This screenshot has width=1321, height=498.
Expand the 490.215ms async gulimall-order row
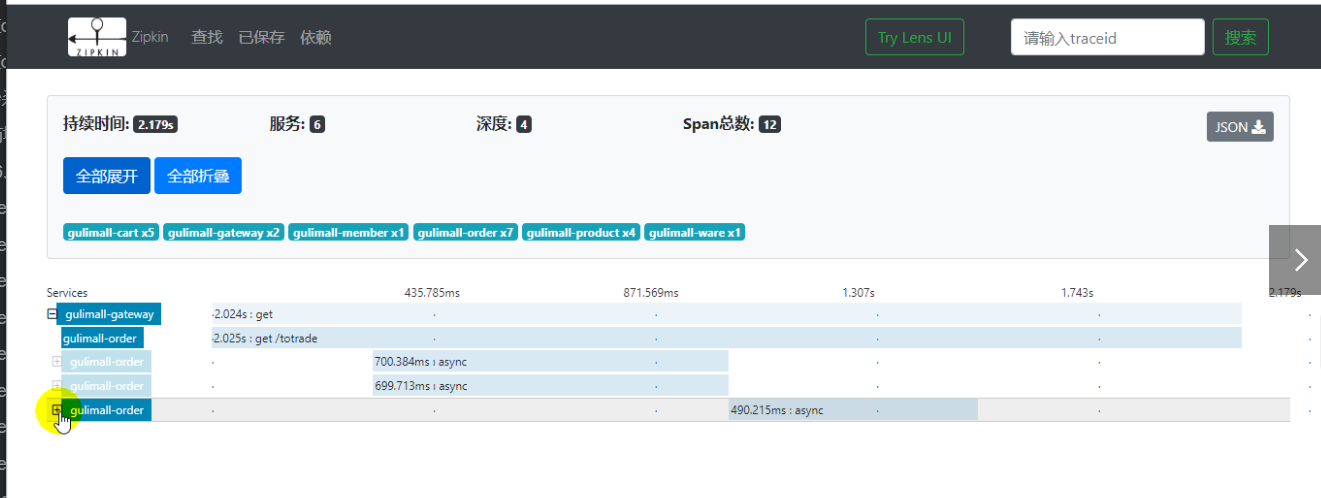click(56, 410)
